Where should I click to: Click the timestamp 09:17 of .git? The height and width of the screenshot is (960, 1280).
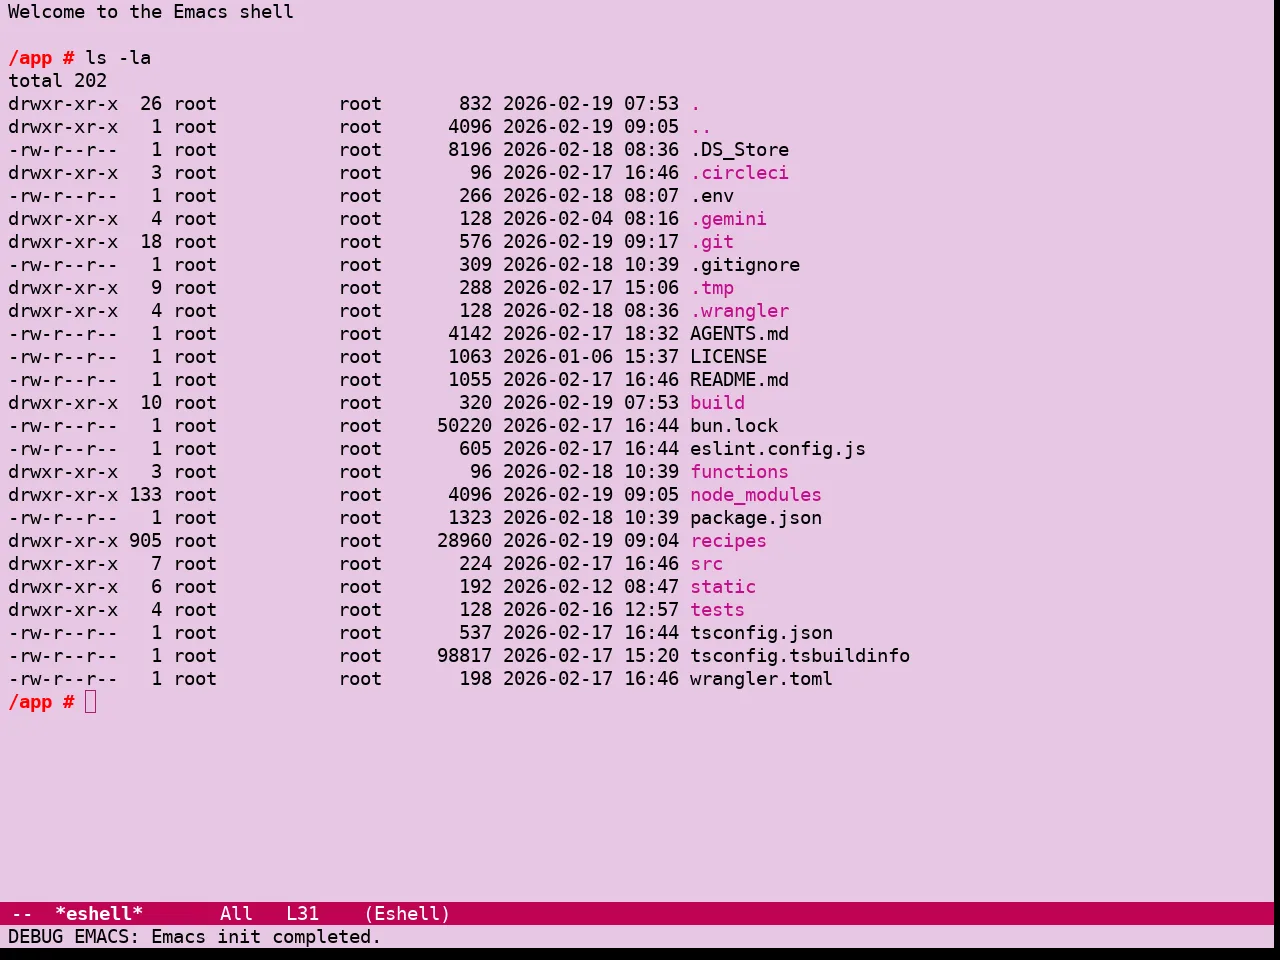pos(651,242)
